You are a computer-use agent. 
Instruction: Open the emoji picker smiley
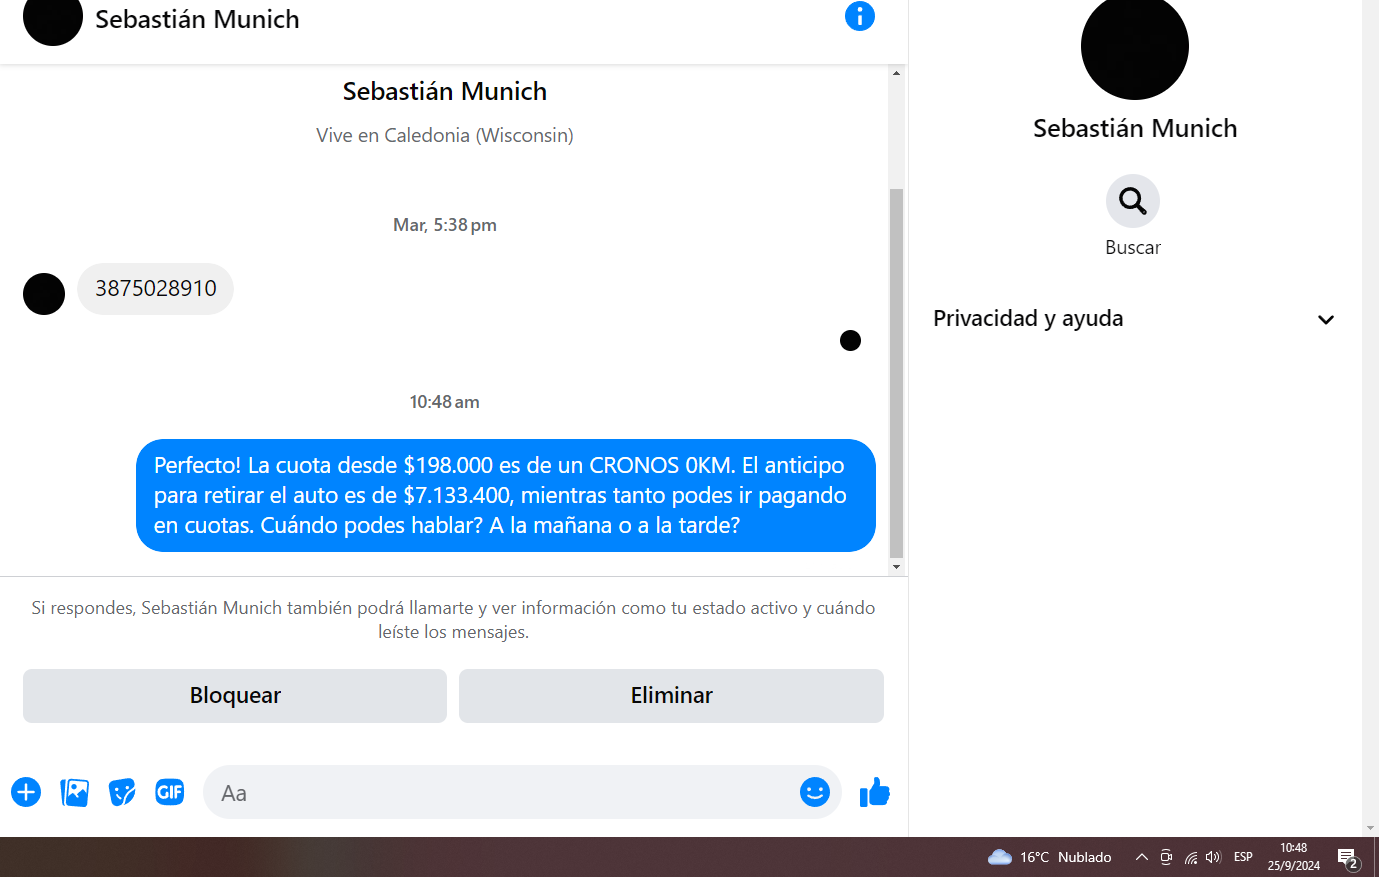click(x=815, y=793)
